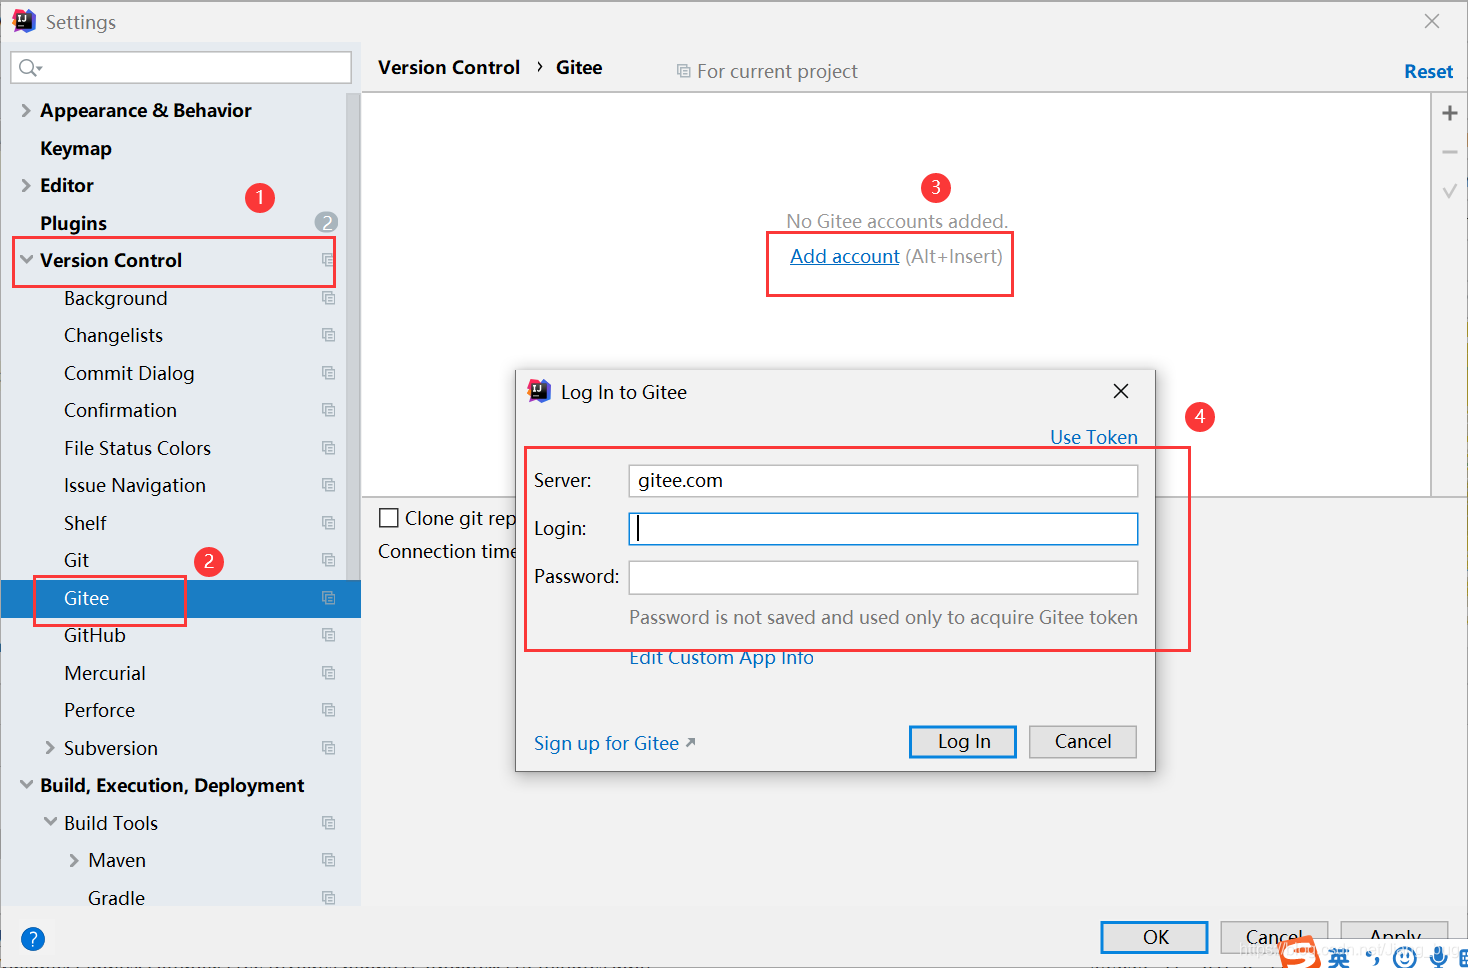Click project-level icon next to Version Control
Viewport: 1468px width, 968px height.
[327, 260]
